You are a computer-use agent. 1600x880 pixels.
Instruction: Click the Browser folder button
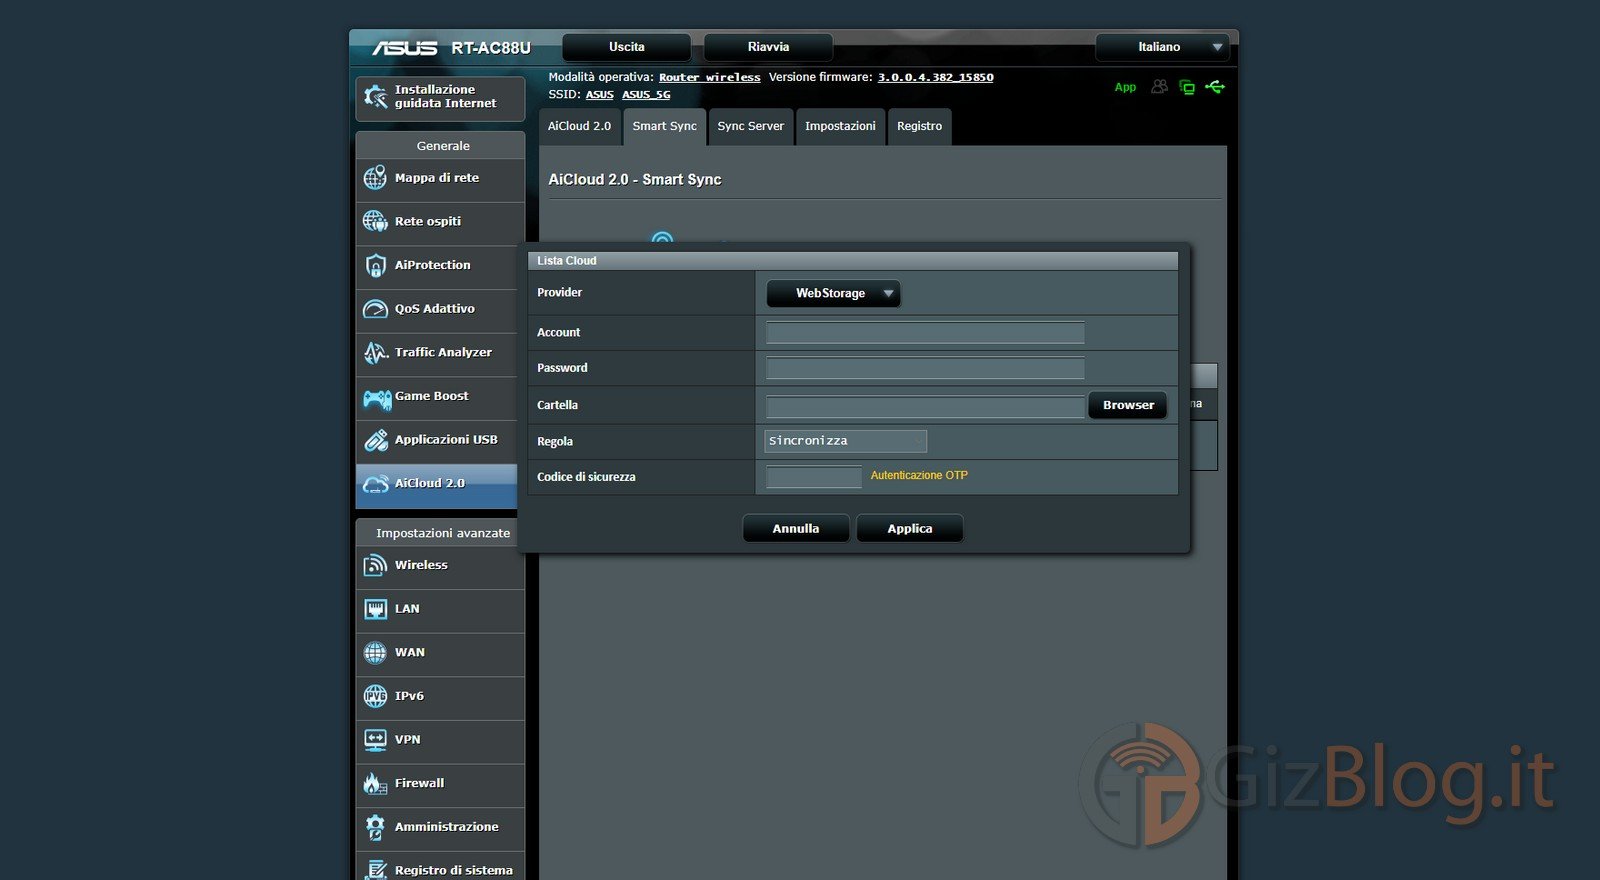[1128, 405]
